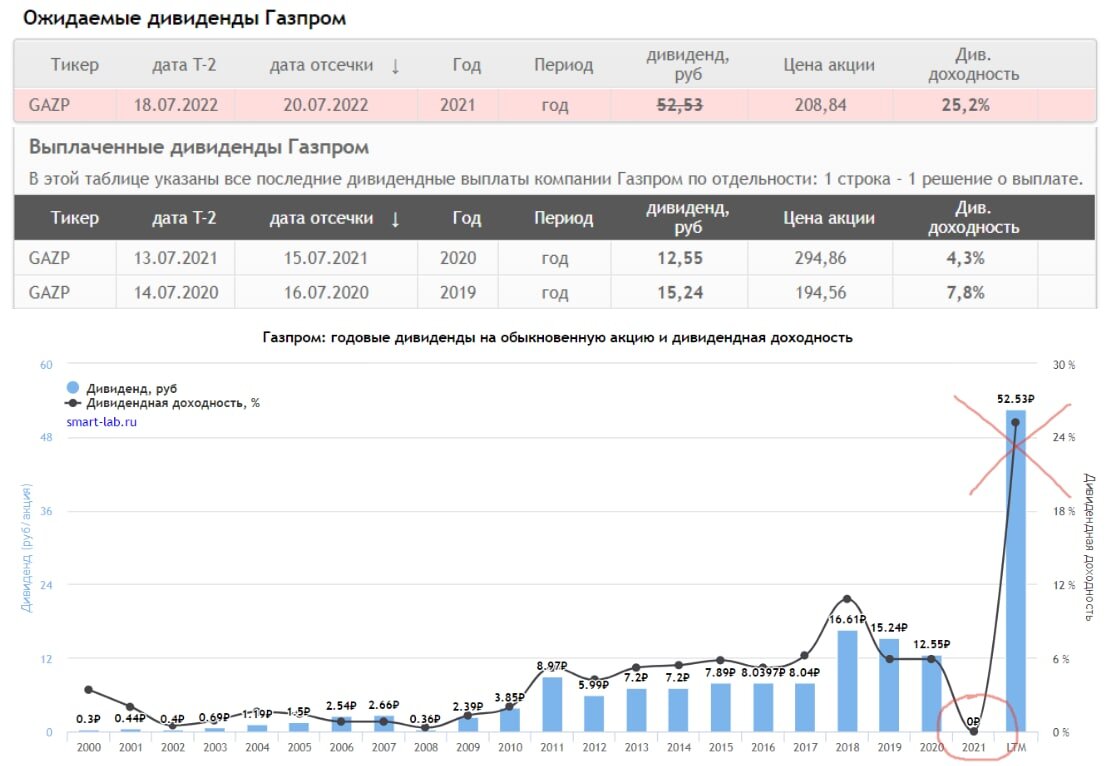Viewport: 1111px width, 766px height.
Task: Click the sort arrow next to дата отсечки in the expected dividends table
Action: [x=395, y=66]
